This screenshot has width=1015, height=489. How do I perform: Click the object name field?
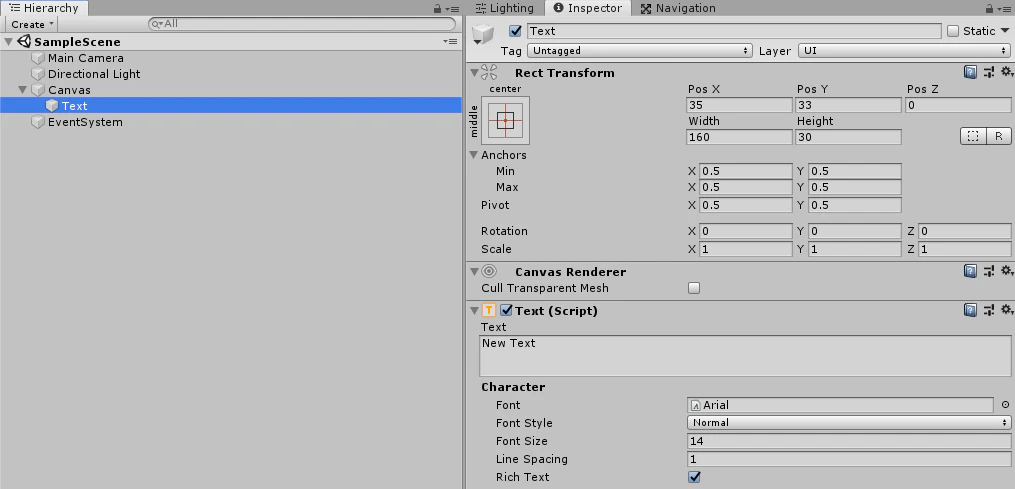pos(734,30)
